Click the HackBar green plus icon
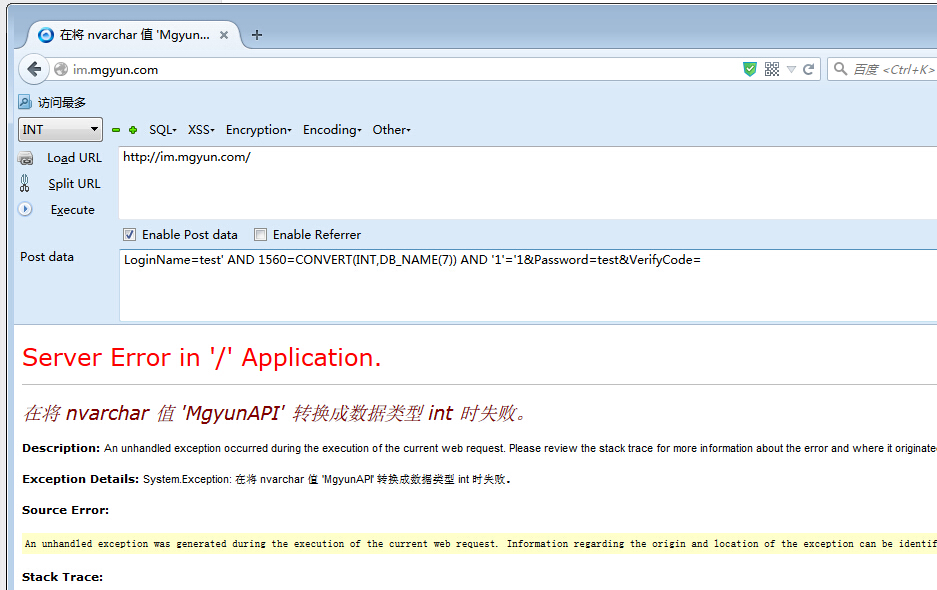 point(133,130)
